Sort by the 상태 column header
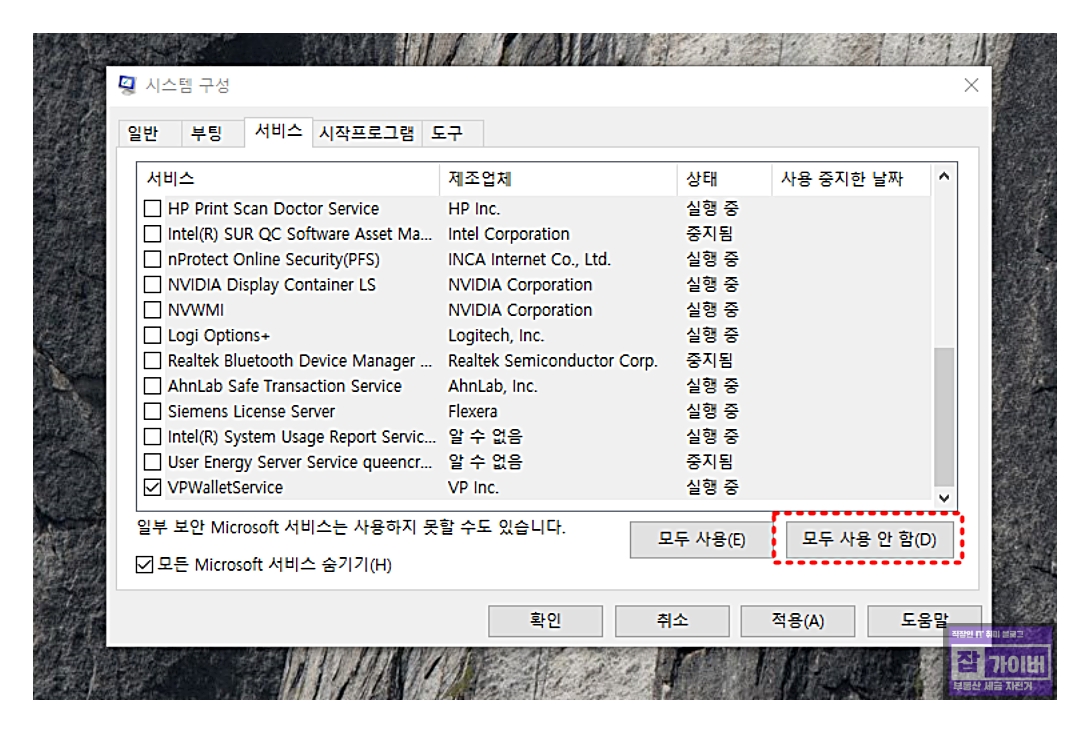Viewport: 1090px width, 733px height. [x=725, y=179]
